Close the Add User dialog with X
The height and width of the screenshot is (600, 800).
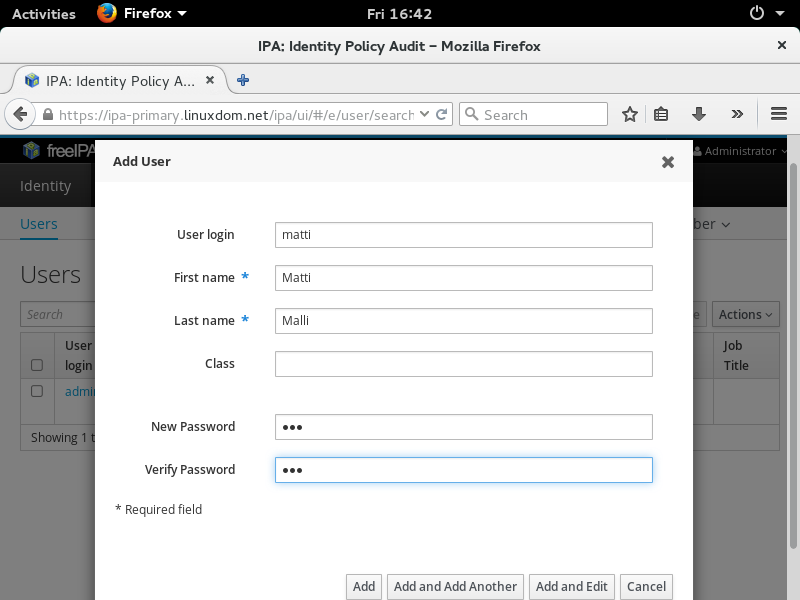point(668,162)
